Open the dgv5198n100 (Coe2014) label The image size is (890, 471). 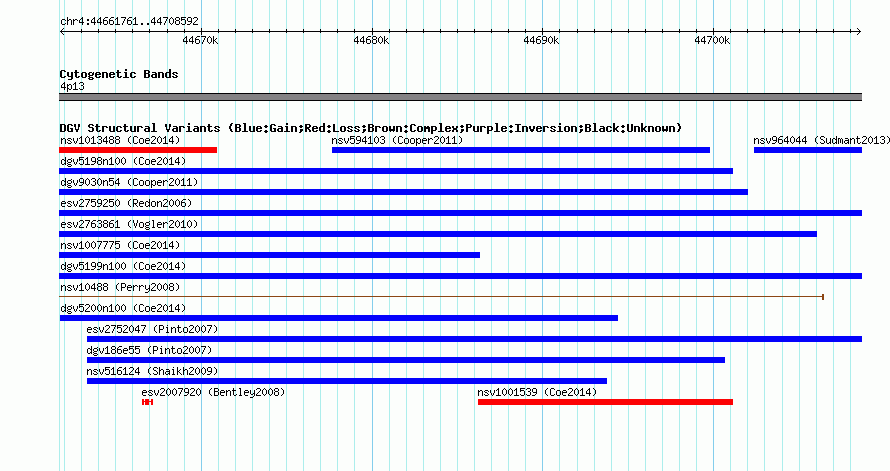pos(123,161)
